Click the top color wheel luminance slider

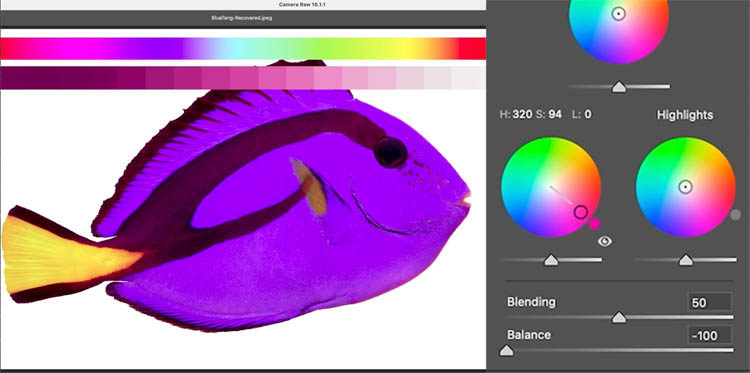619,87
